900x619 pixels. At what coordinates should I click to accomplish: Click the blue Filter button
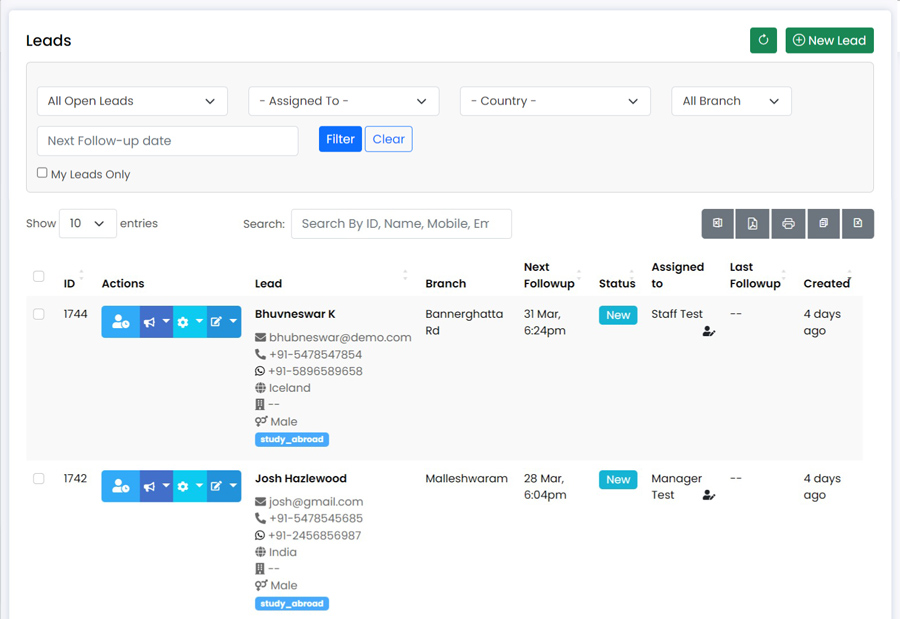[340, 139]
